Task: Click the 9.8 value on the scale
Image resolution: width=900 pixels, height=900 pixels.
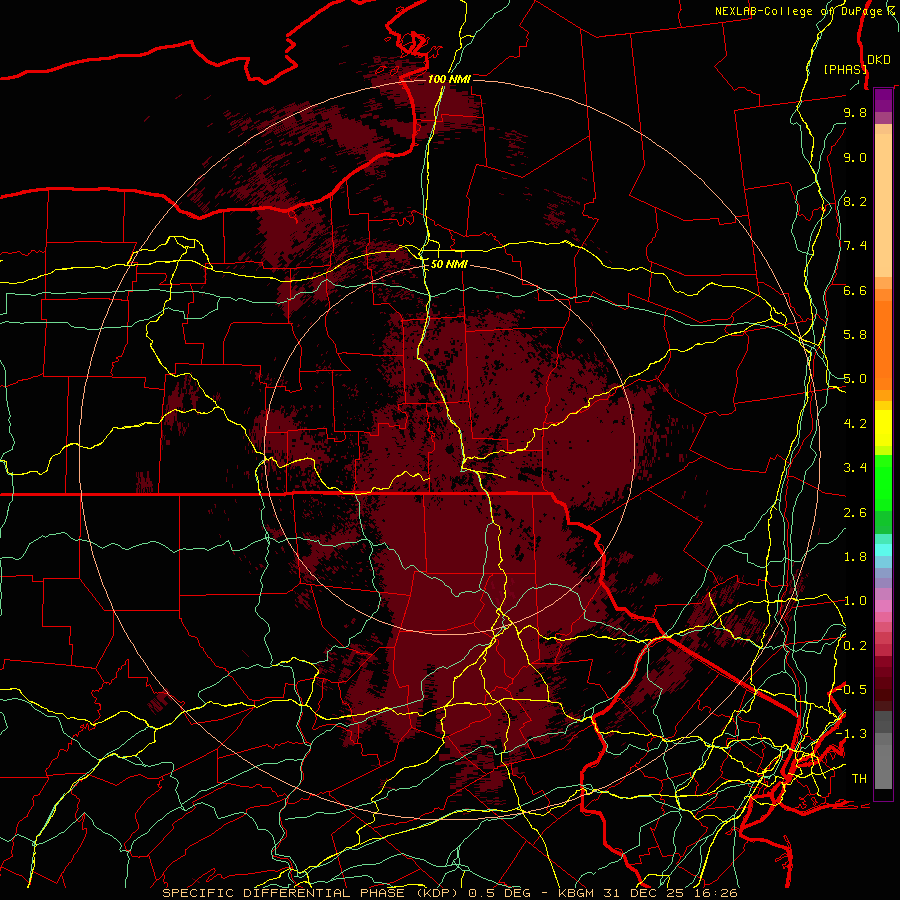Action: 855,112
